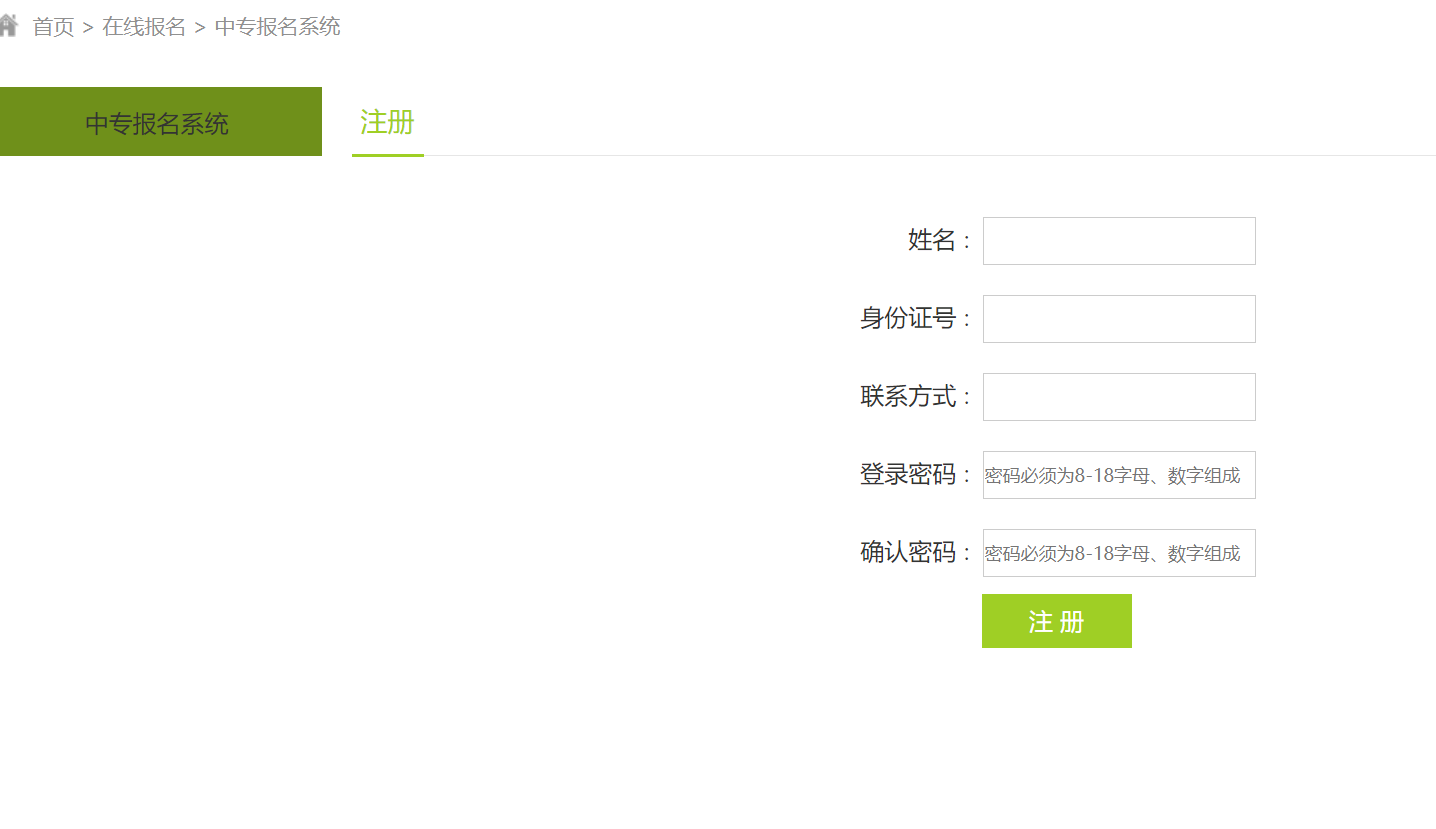Click the home icon in the breadcrumb

8,26
